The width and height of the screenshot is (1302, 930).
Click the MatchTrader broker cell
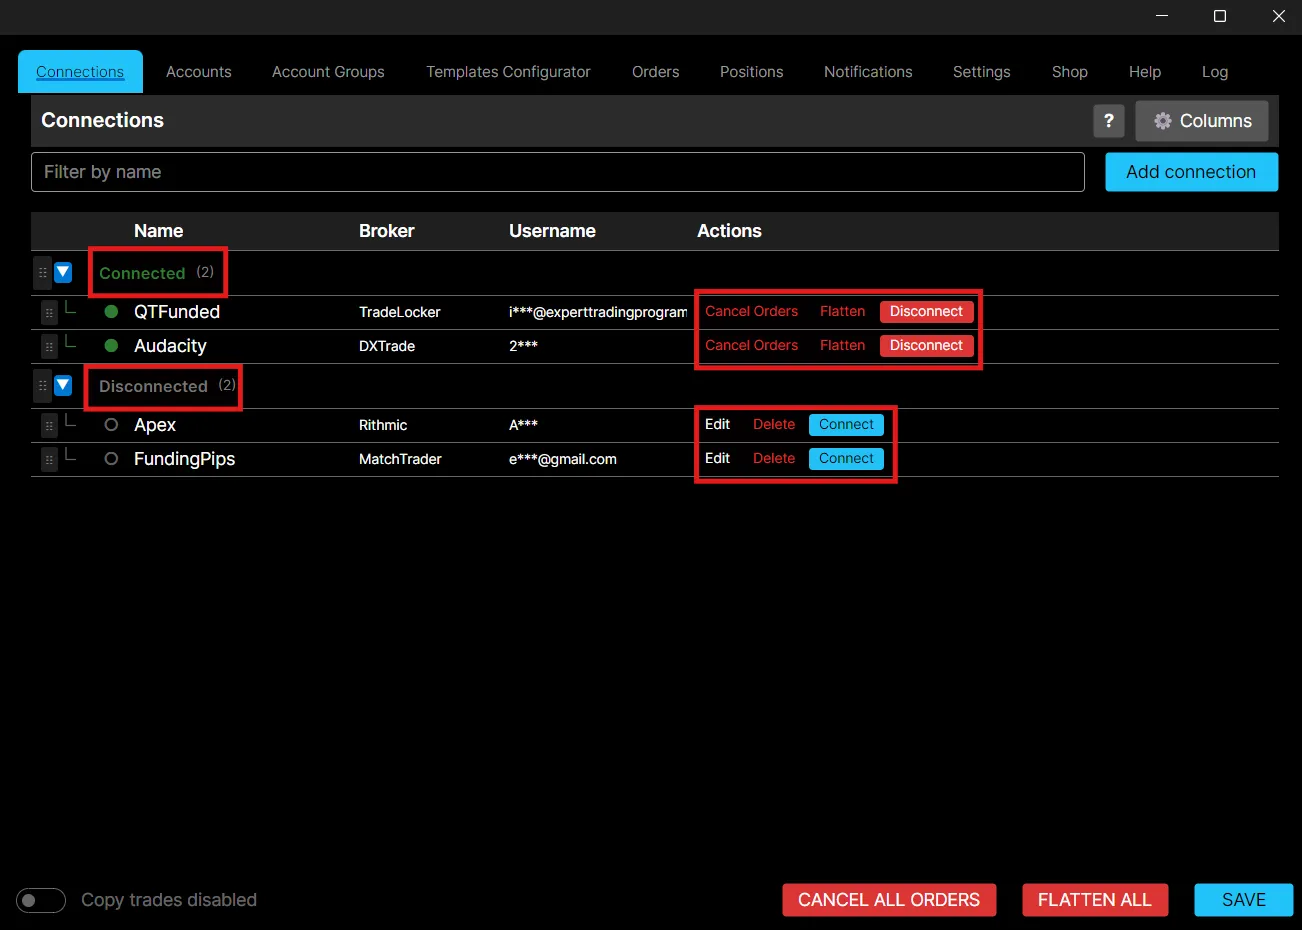400,459
